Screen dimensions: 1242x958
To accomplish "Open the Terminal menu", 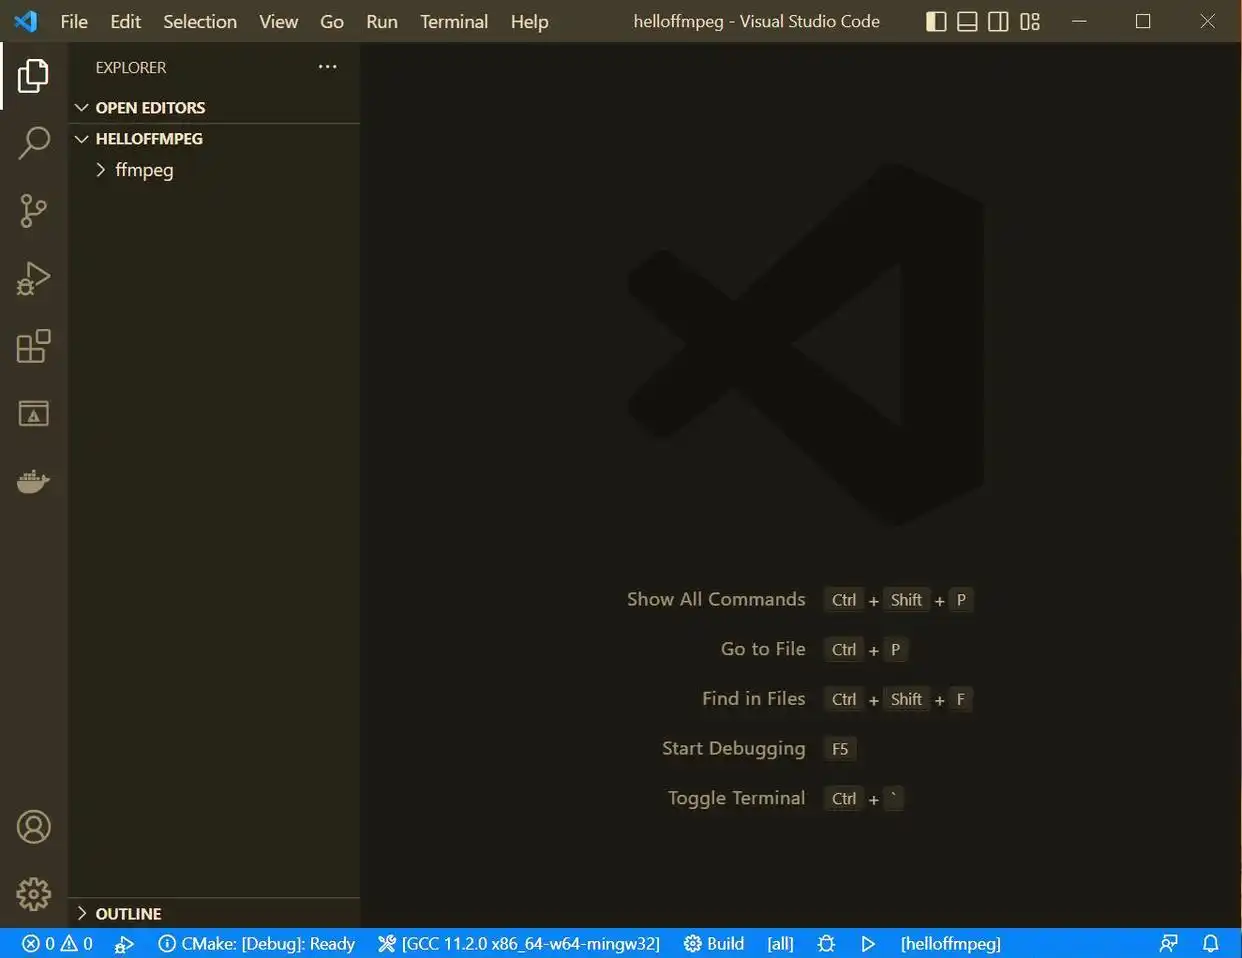I will click(453, 21).
